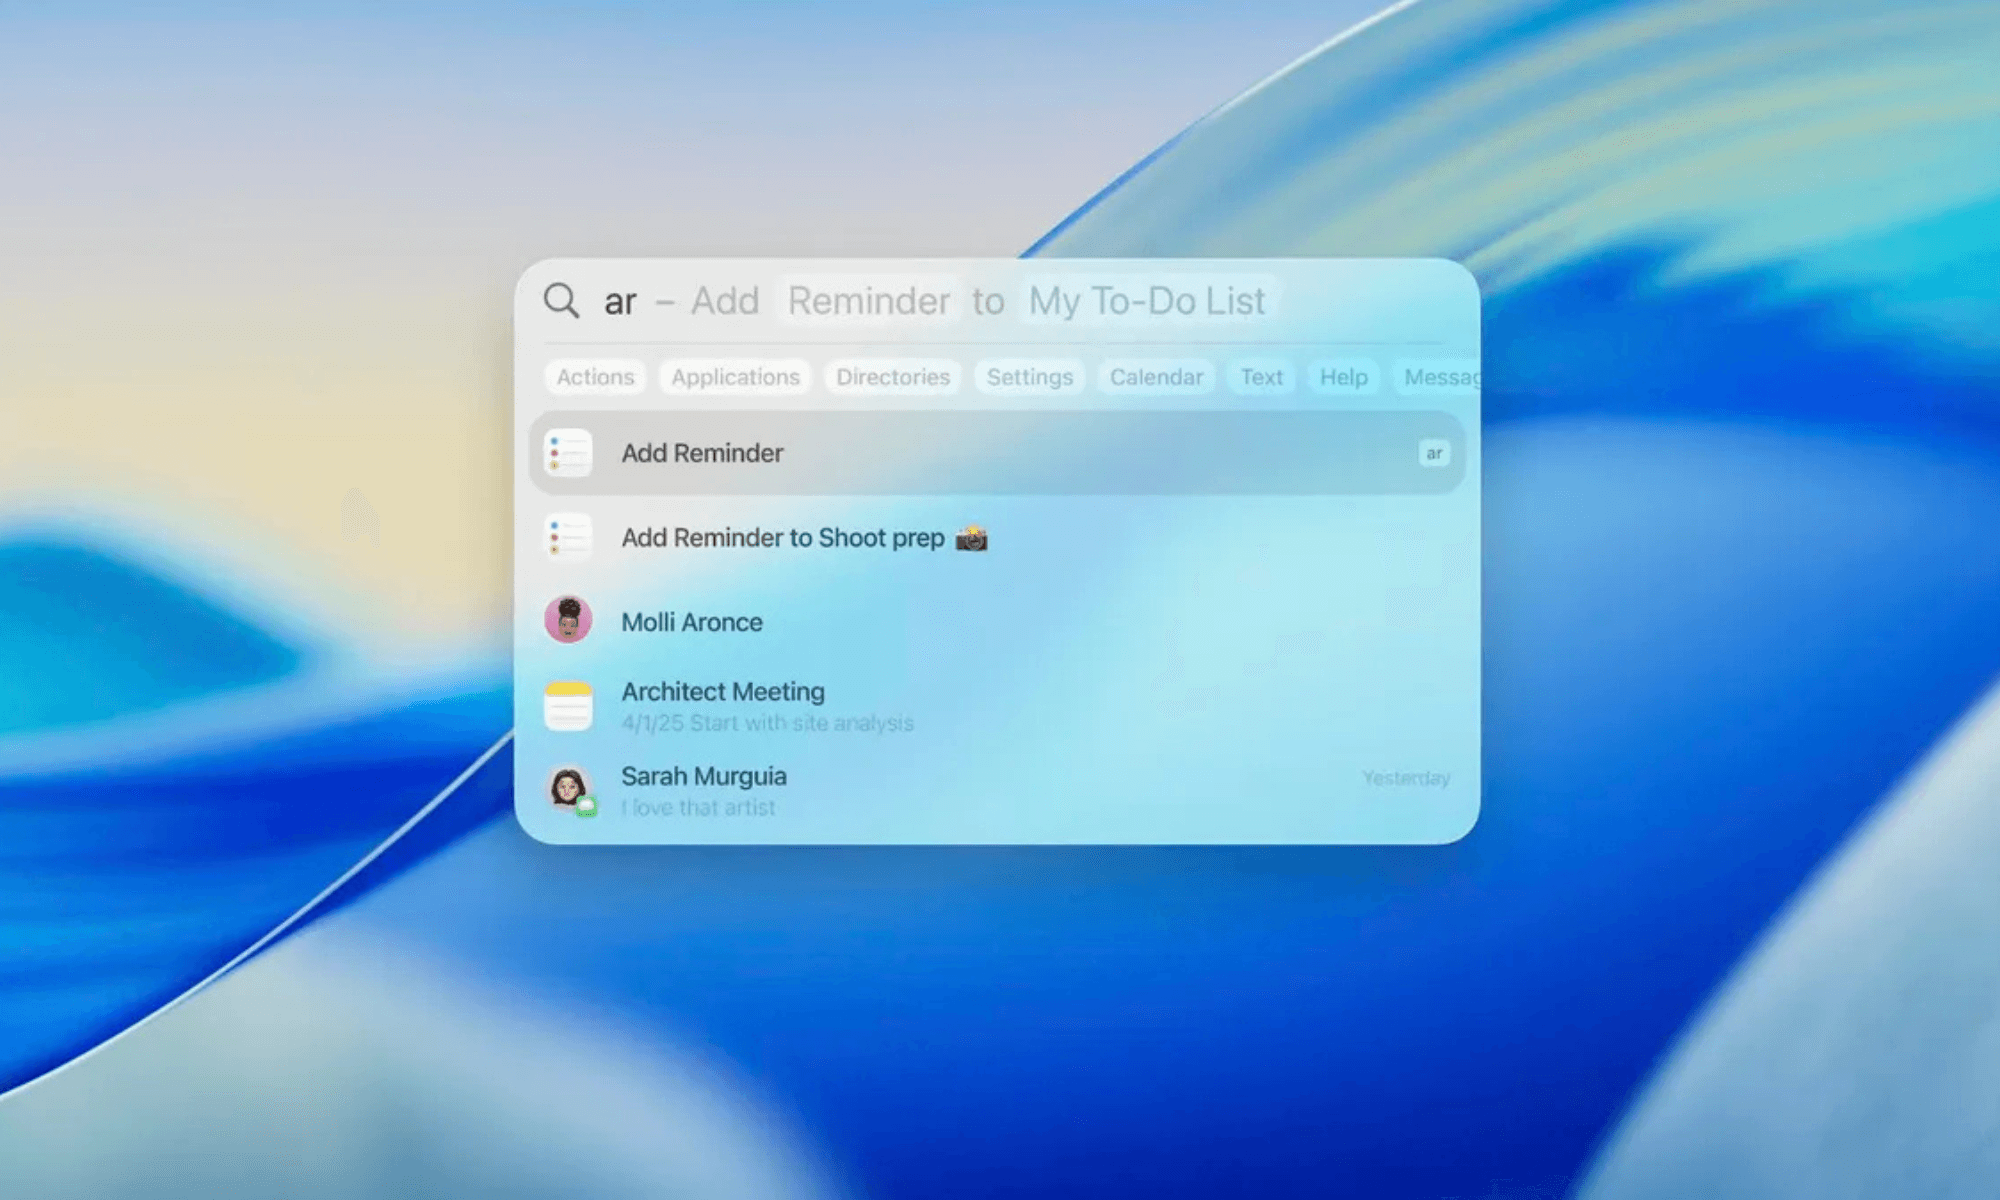2000x1200 pixels.
Task: Select Add Reminder to Shoot prep
Action: pyautogui.click(x=997, y=537)
